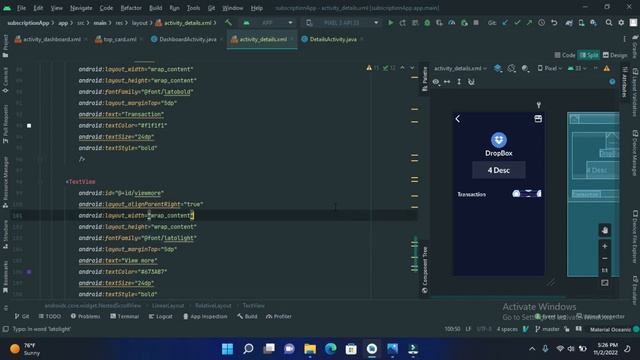
Task: Open the 4 spaces indent selector
Action: pyautogui.click(x=507, y=329)
